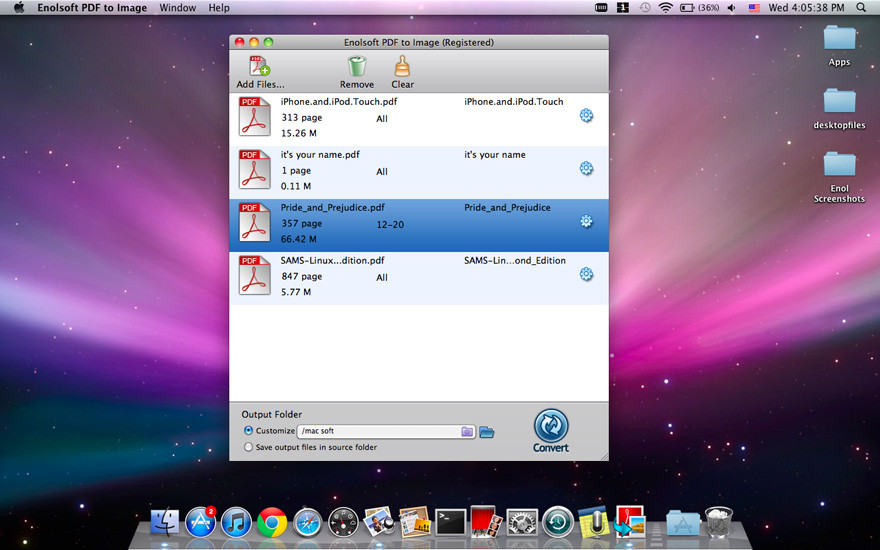Open the Apple menu

click(x=19, y=7)
